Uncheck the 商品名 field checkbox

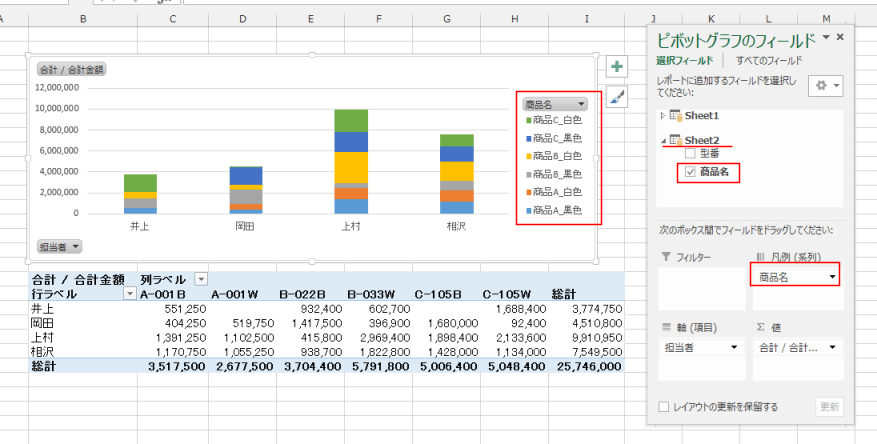tap(690, 172)
